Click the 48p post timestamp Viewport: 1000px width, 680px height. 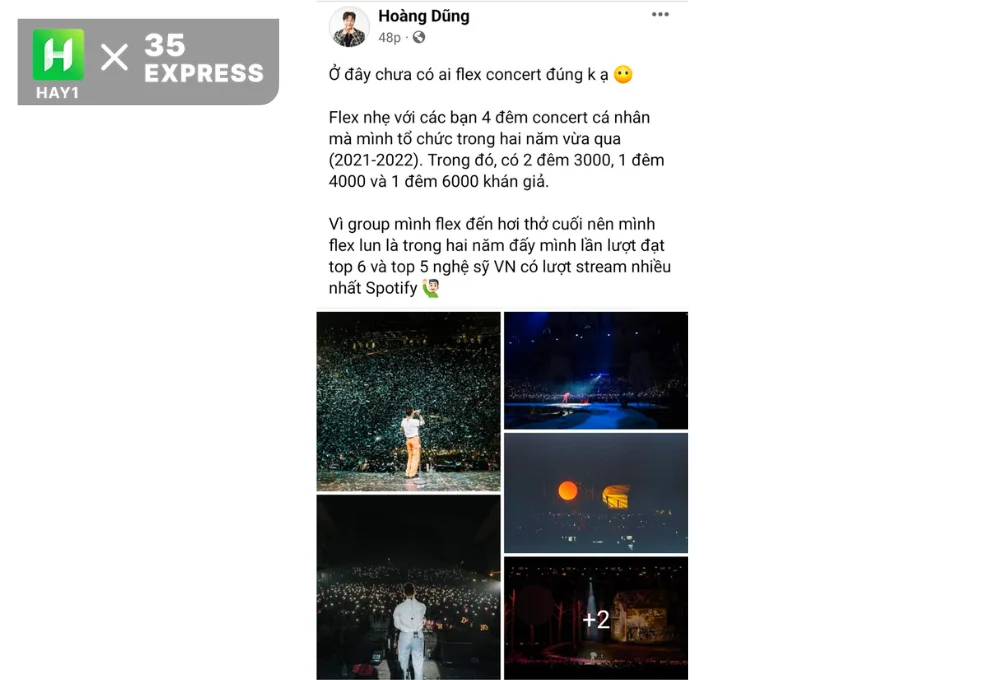click(x=389, y=38)
